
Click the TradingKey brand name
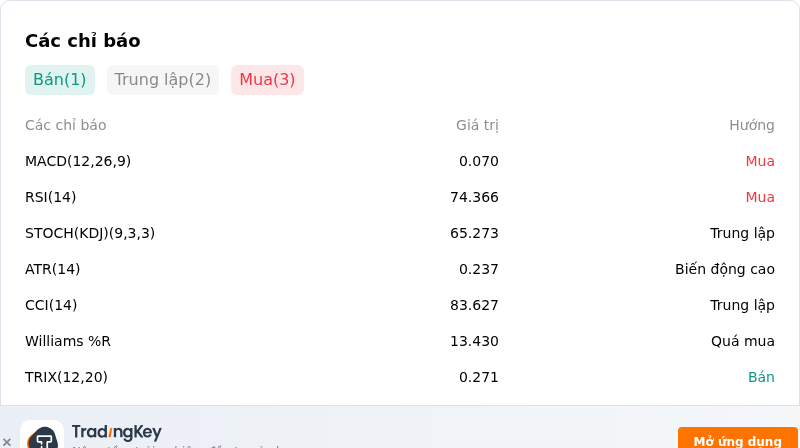coord(116,432)
